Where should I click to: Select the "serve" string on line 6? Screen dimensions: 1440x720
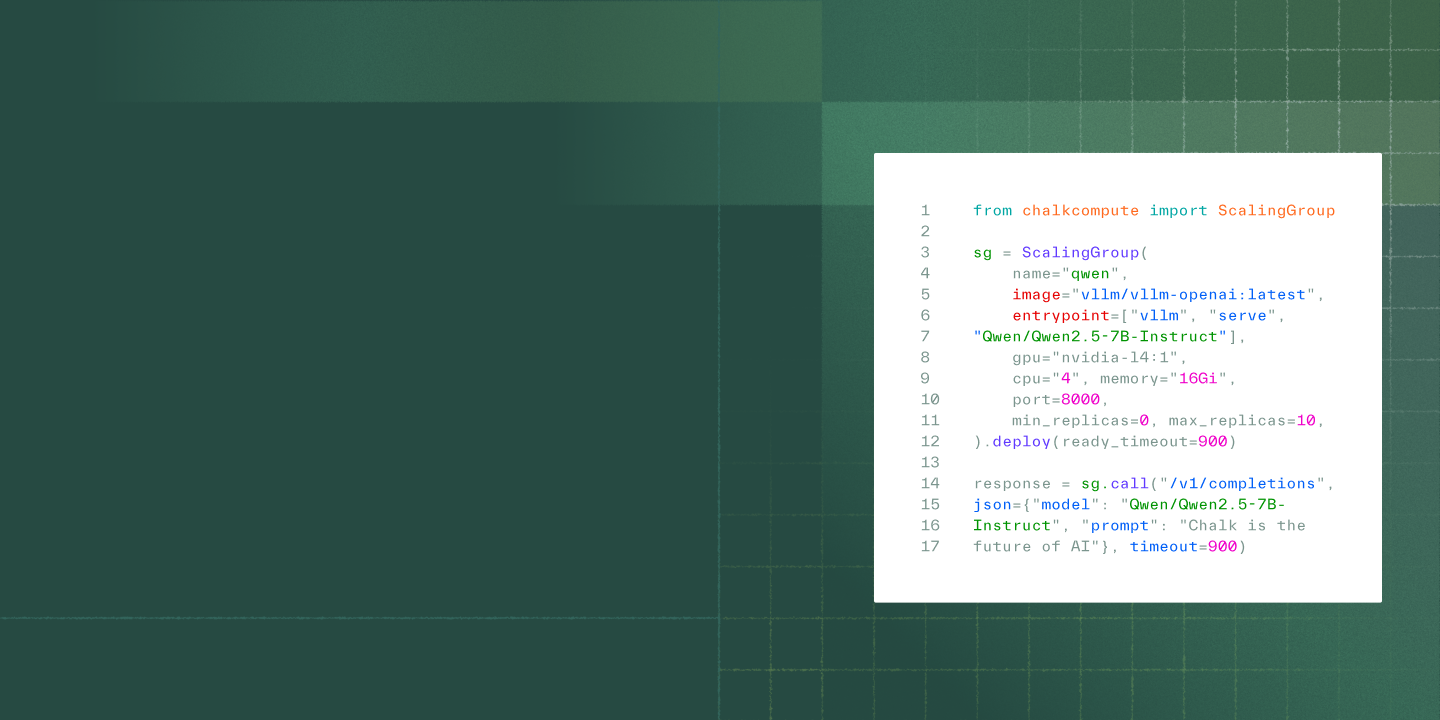(1242, 316)
